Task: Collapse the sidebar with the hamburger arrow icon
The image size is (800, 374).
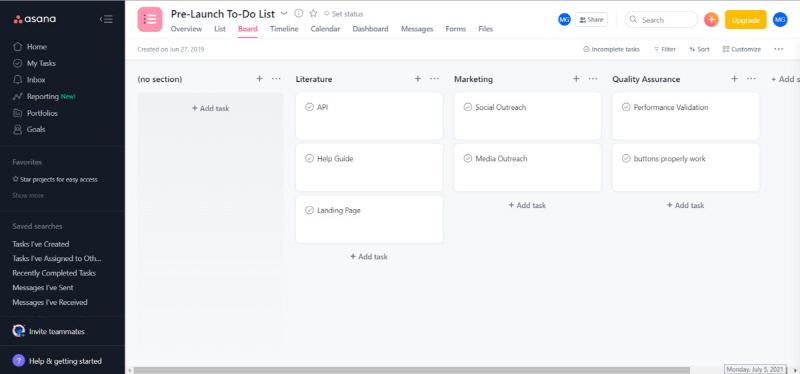Action: [x=106, y=19]
